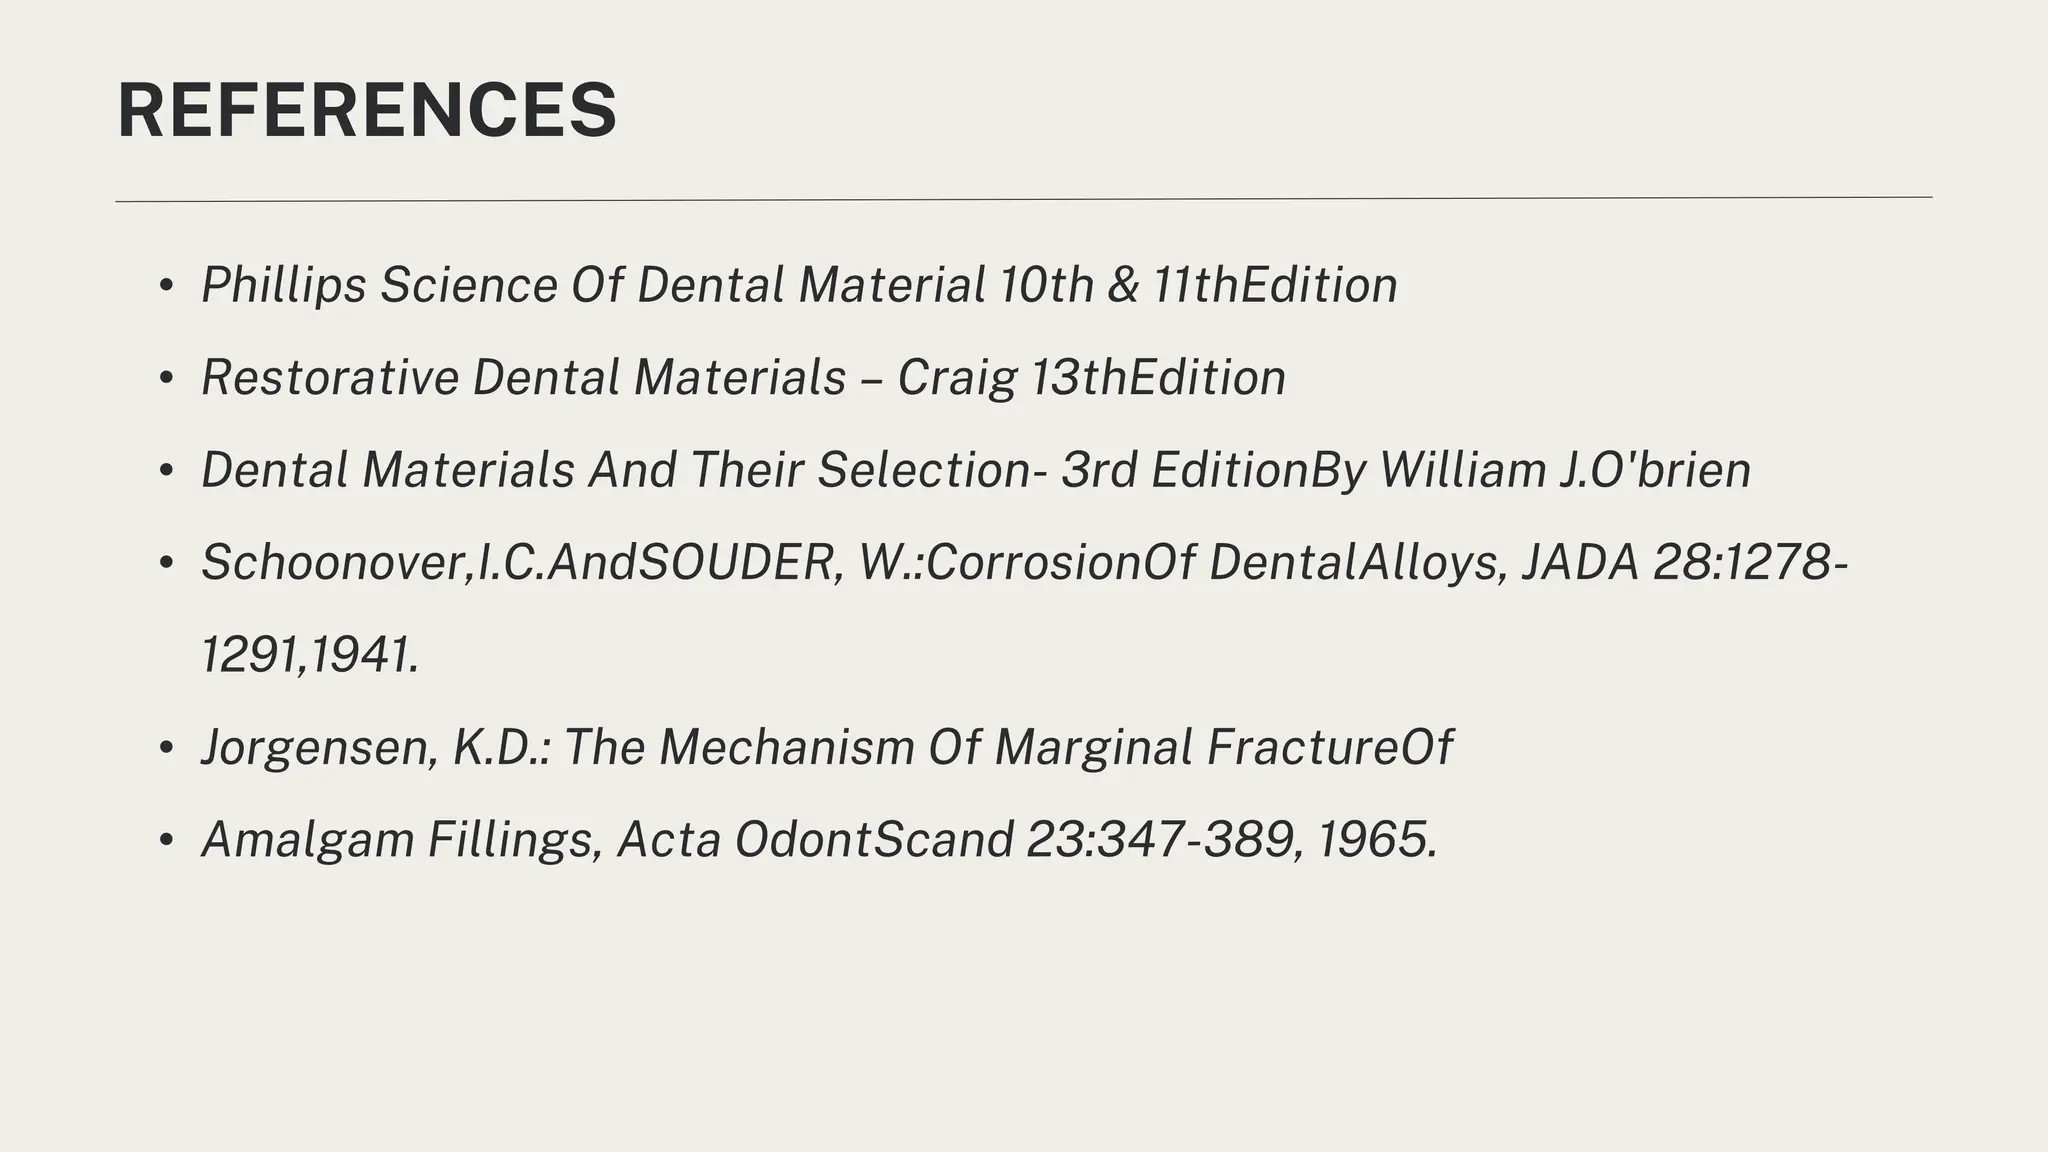Click the continuation line reading 1291,1941.
The width and height of the screenshot is (2048, 1152).
[310, 655]
